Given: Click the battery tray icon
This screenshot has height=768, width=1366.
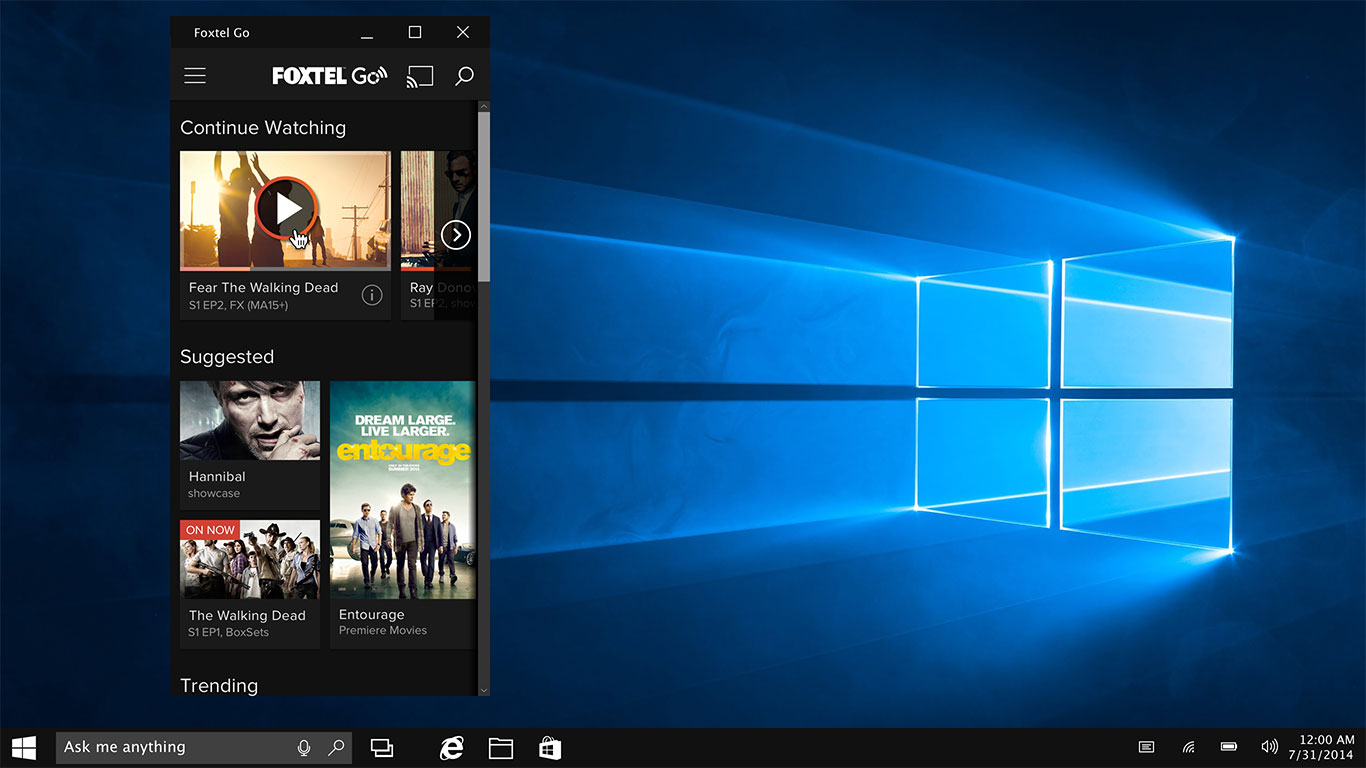Looking at the screenshot, I should click(x=1229, y=747).
